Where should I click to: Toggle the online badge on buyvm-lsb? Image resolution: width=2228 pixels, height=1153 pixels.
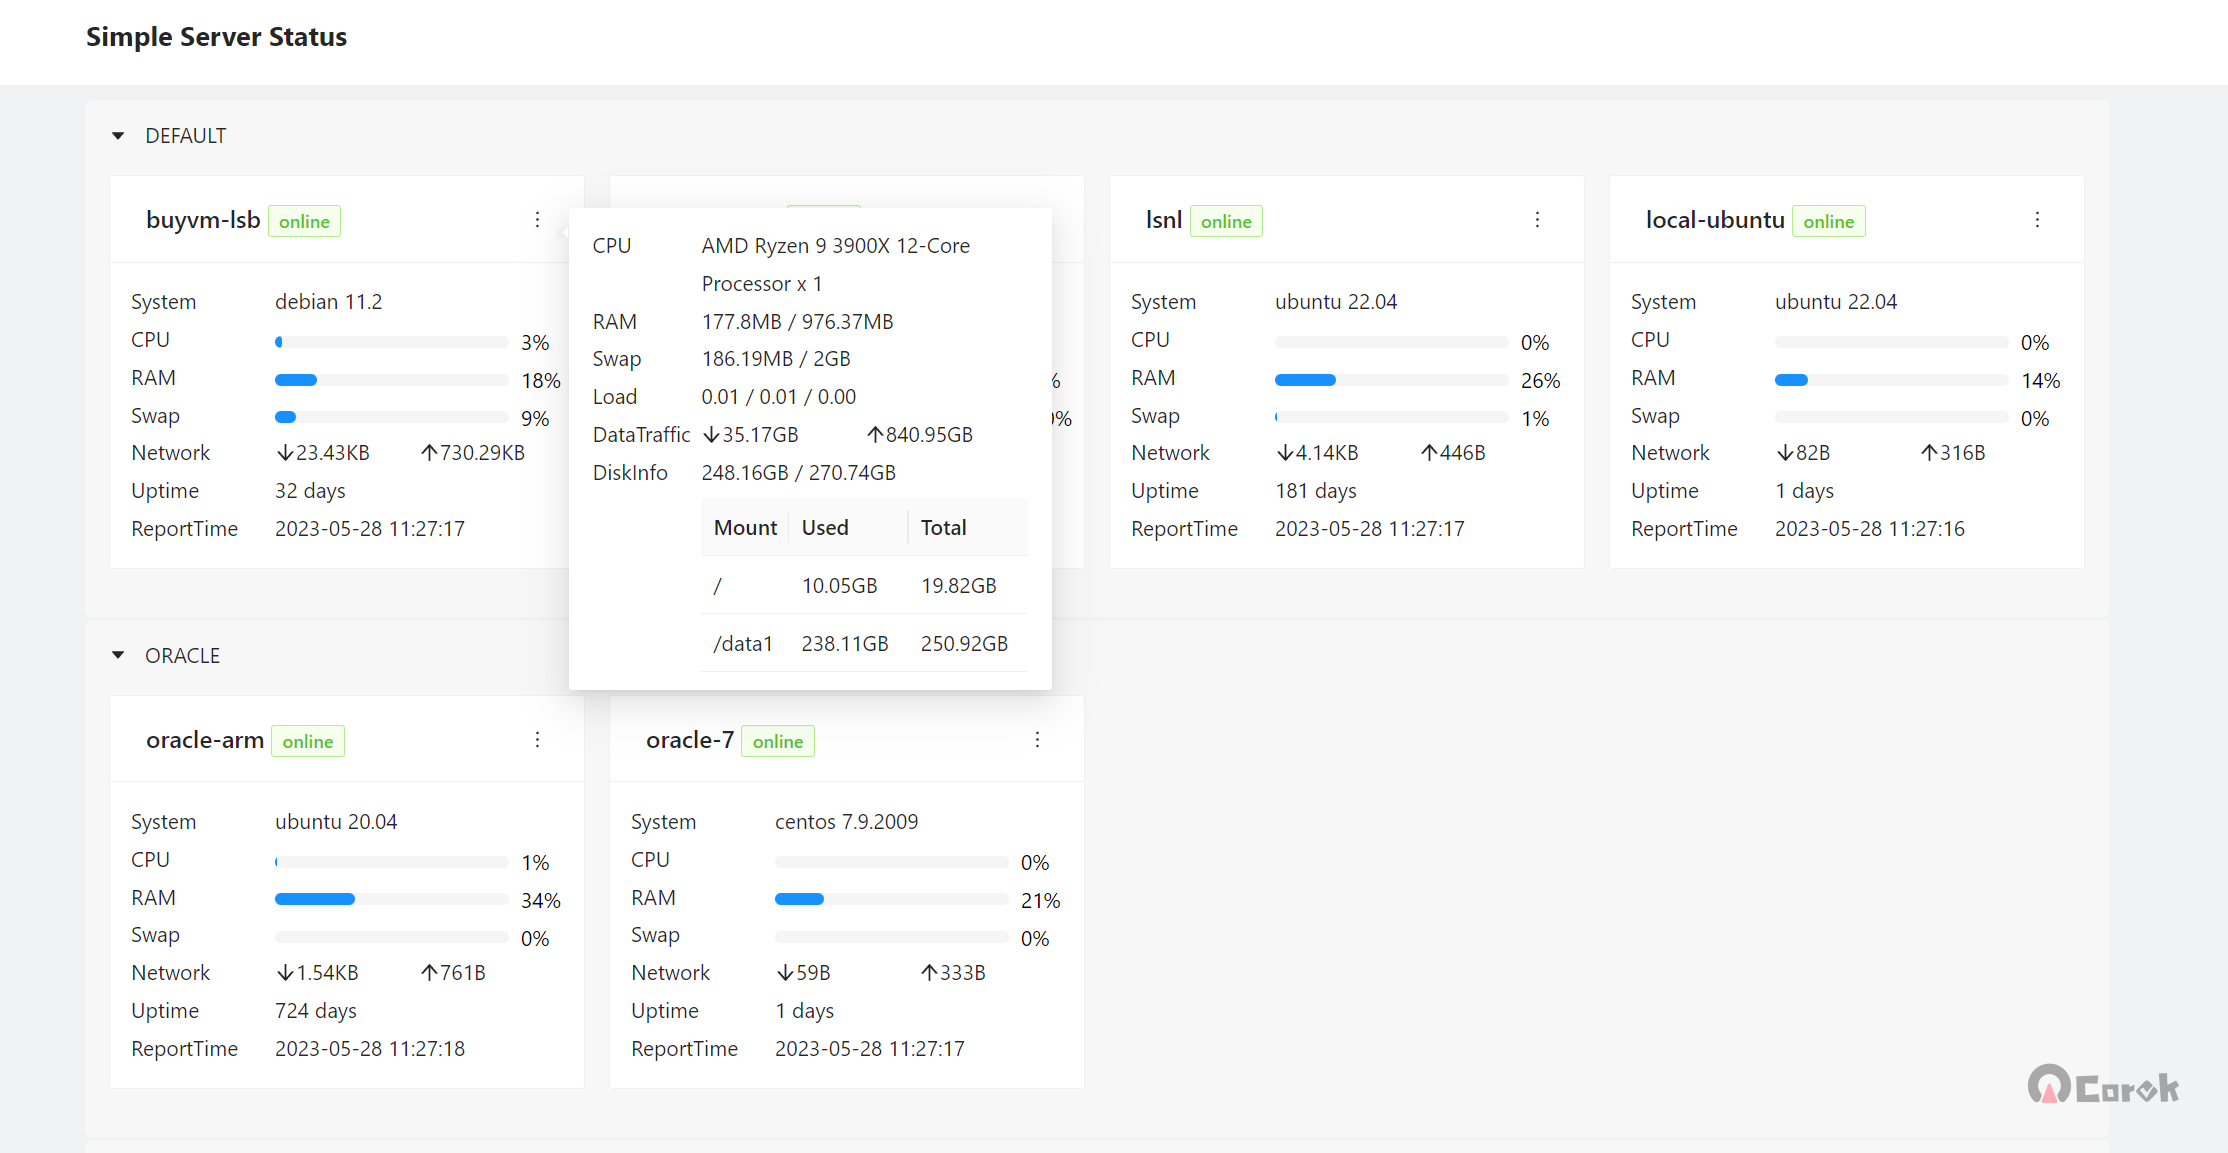tap(304, 221)
